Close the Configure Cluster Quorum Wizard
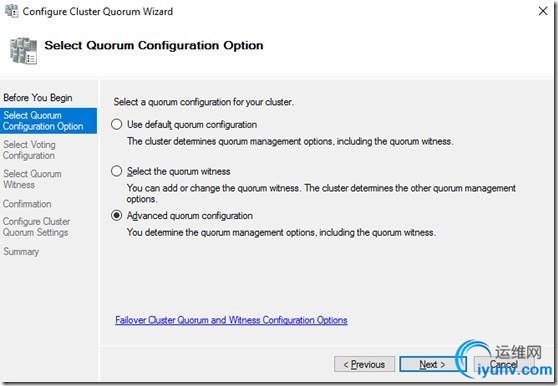 (x=543, y=11)
